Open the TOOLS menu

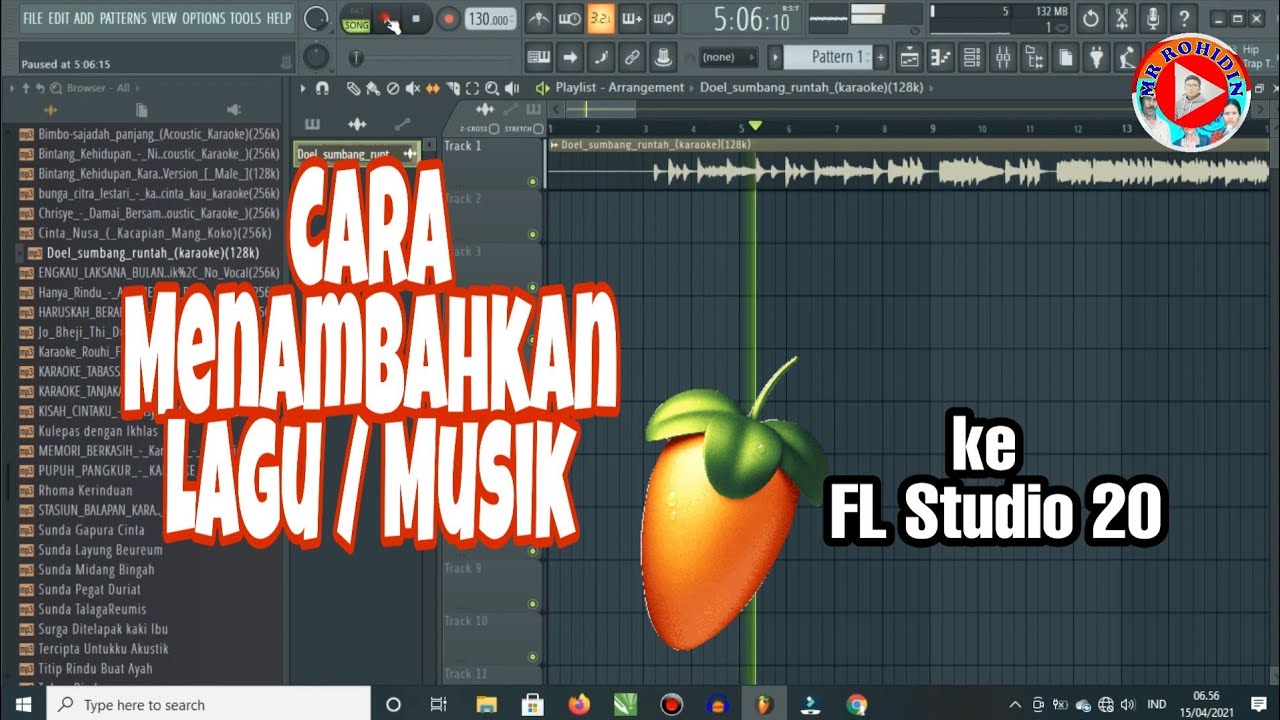click(x=246, y=18)
